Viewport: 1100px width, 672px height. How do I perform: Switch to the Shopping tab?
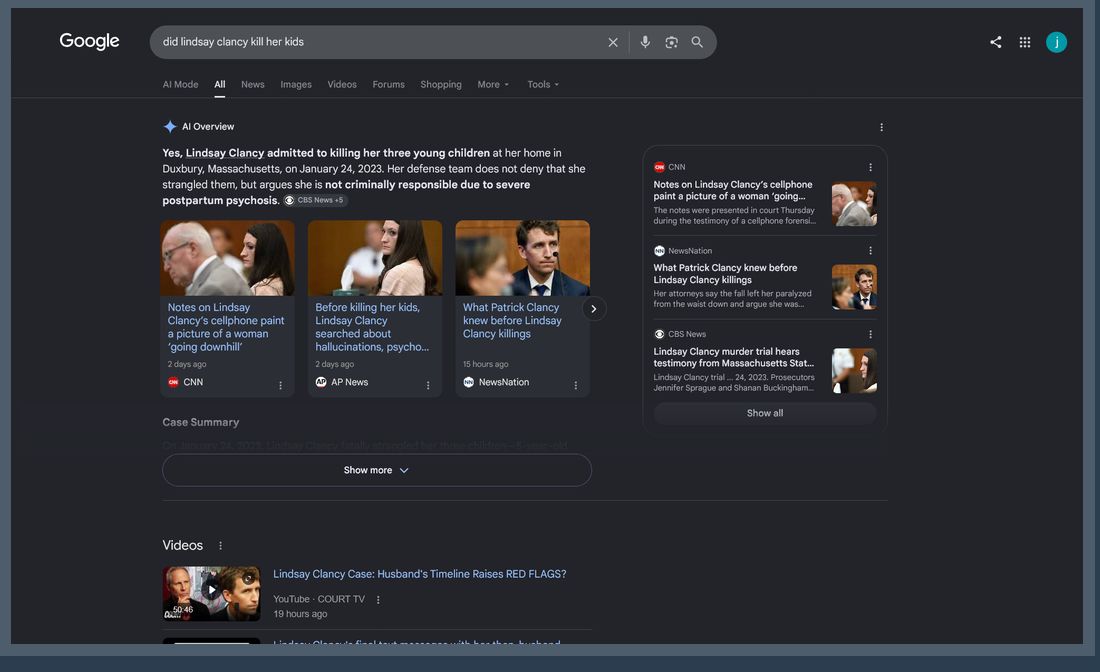click(441, 84)
